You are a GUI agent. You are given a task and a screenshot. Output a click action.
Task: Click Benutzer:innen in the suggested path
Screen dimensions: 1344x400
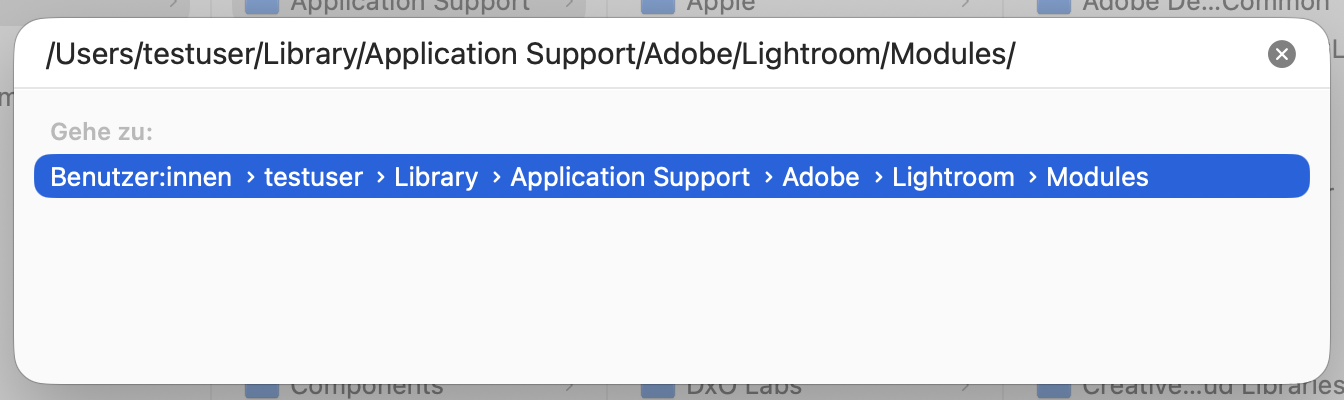(x=141, y=177)
